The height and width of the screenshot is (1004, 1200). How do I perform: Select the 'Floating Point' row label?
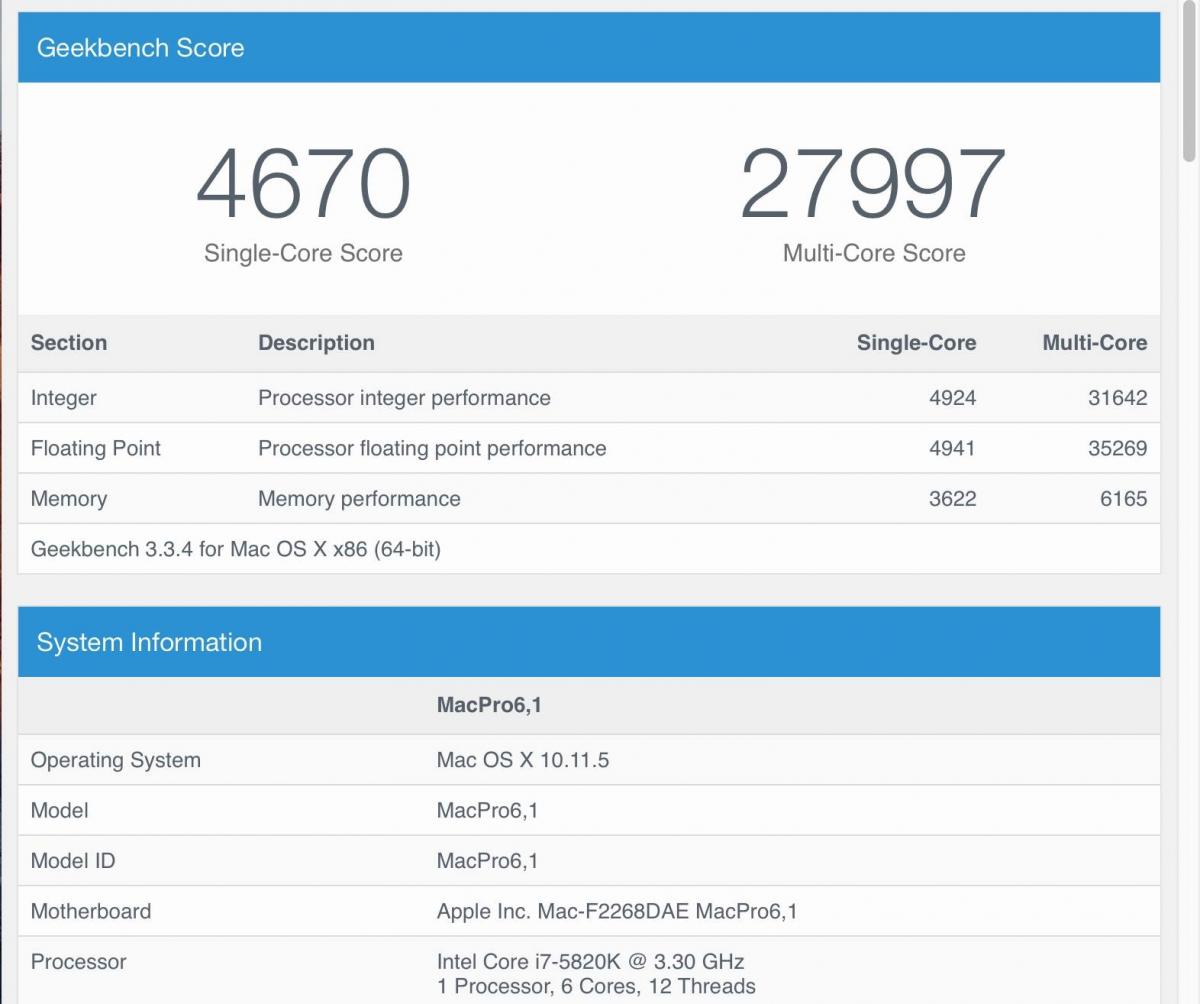96,448
